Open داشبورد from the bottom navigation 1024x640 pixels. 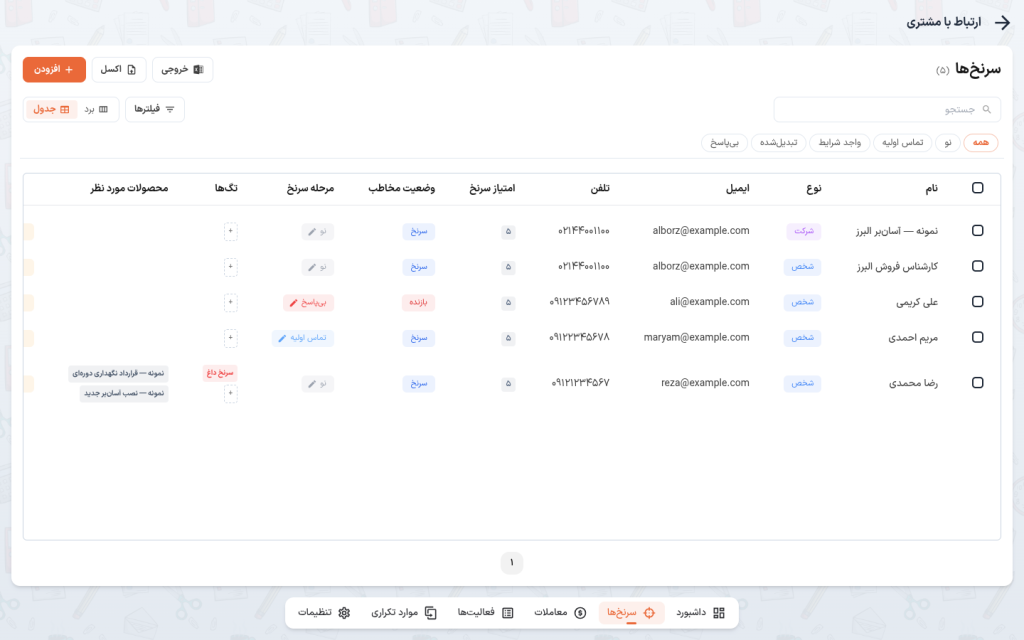click(x=700, y=613)
